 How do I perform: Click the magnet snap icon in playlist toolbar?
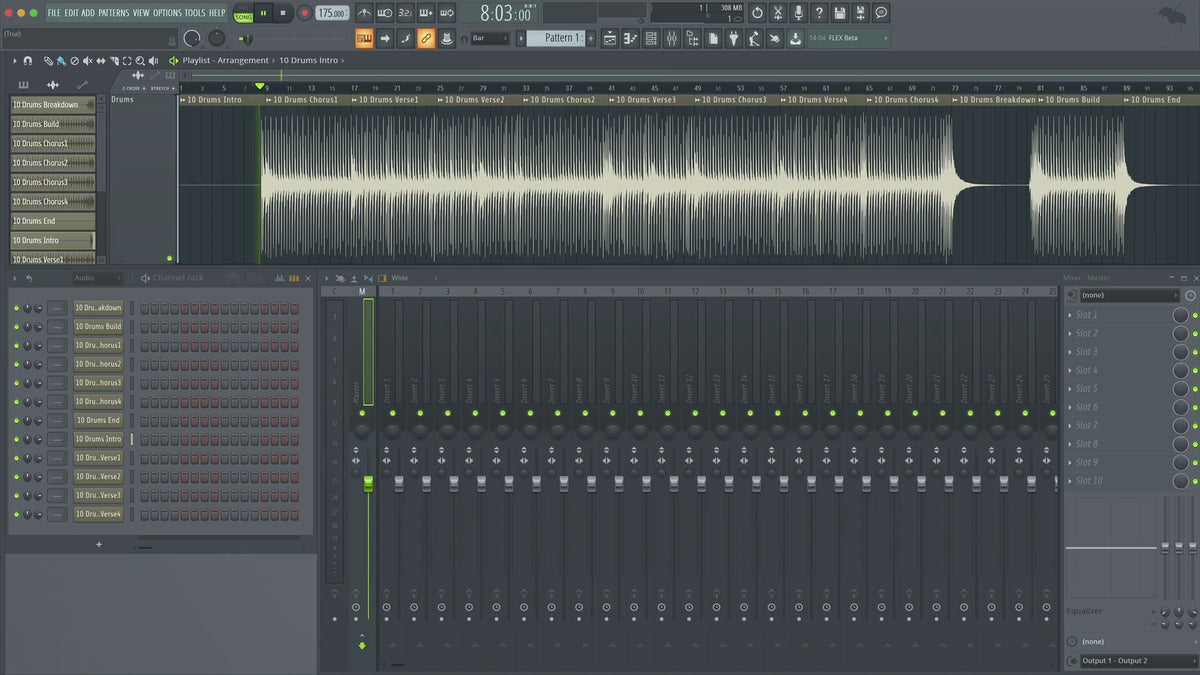(27, 61)
